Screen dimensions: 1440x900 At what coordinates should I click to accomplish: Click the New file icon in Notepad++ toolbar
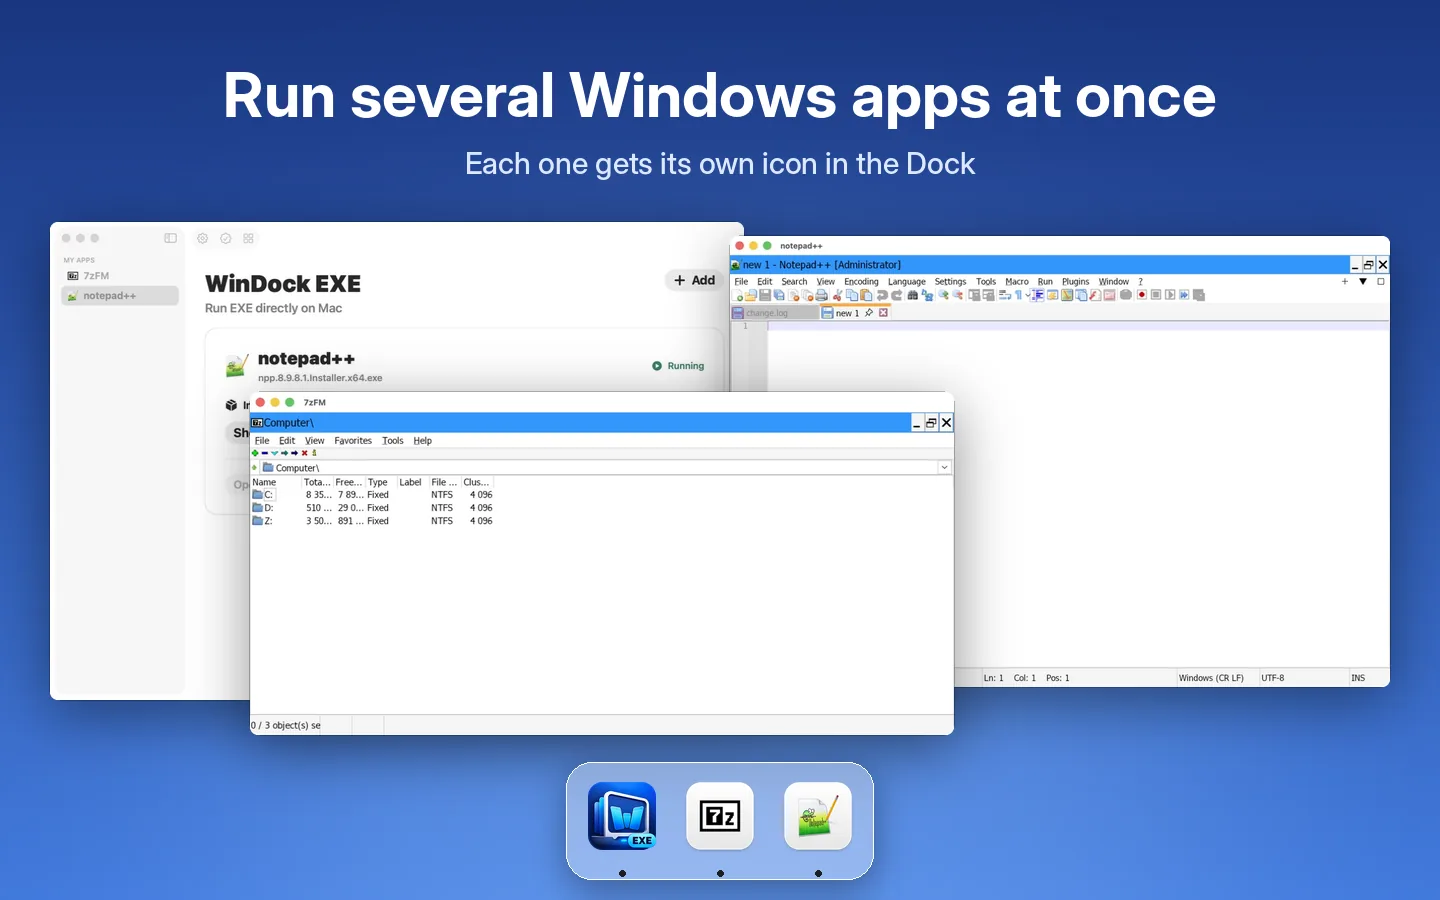[x=737, y=295]
